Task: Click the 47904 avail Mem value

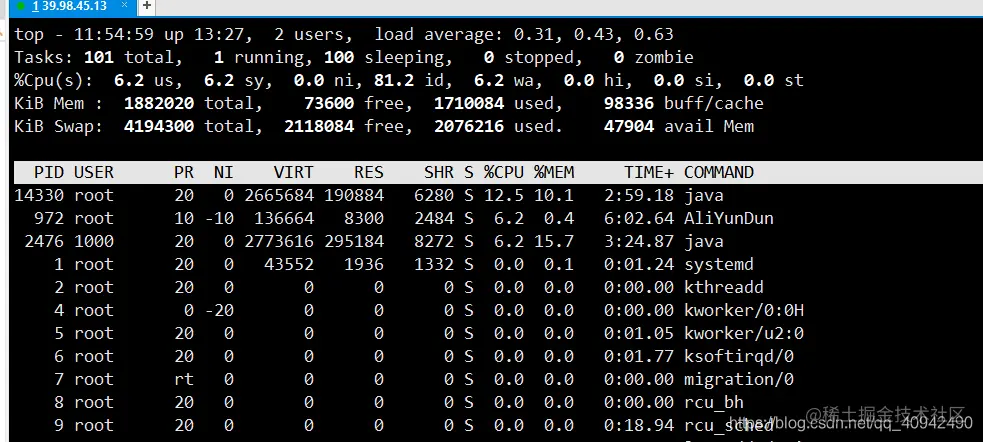Action: (629, 127)
